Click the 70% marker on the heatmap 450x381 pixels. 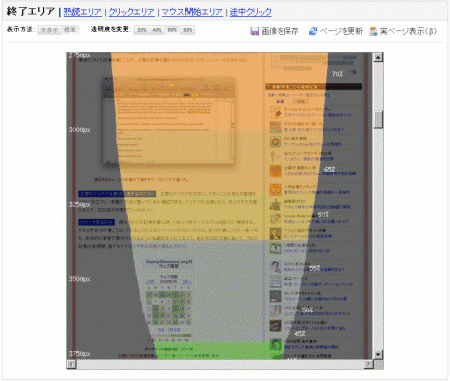(x=337, y=74)
